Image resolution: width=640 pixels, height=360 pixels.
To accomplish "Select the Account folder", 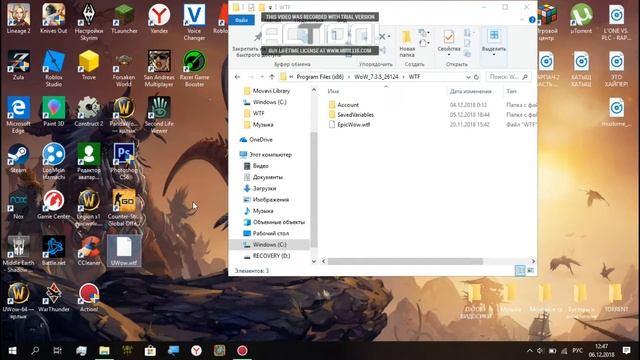I will 348,105.
